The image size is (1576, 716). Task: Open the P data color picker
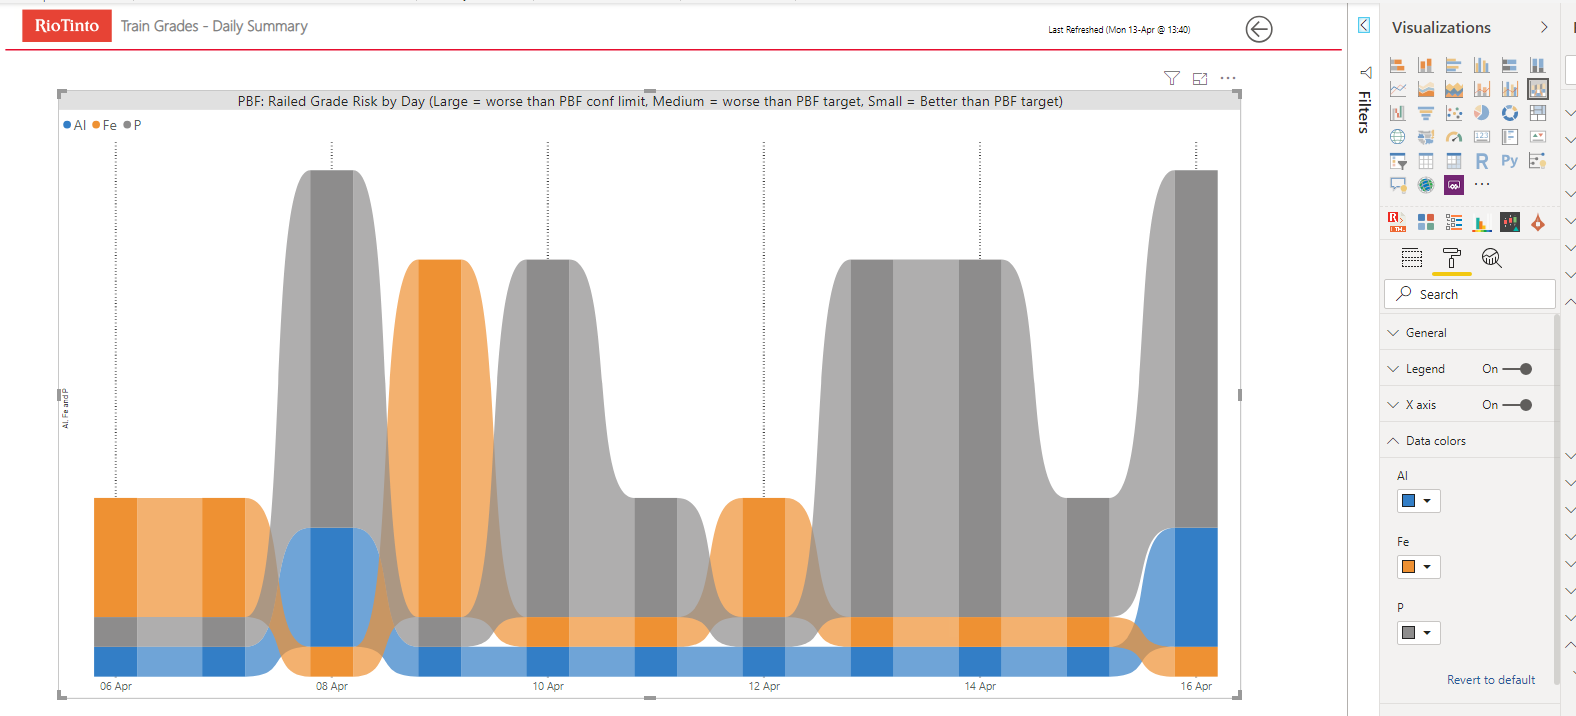point(1418,633)
